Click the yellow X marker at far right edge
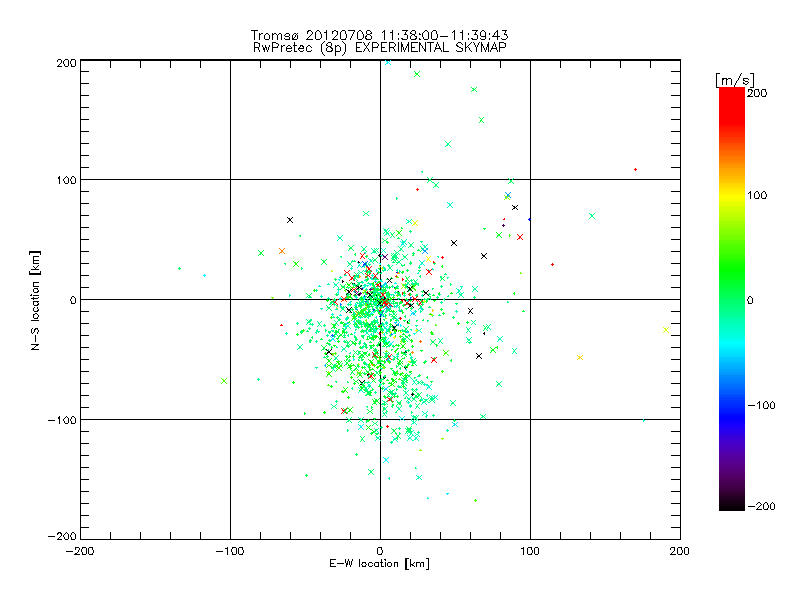 pyautogui.click(x=666, y=330)
